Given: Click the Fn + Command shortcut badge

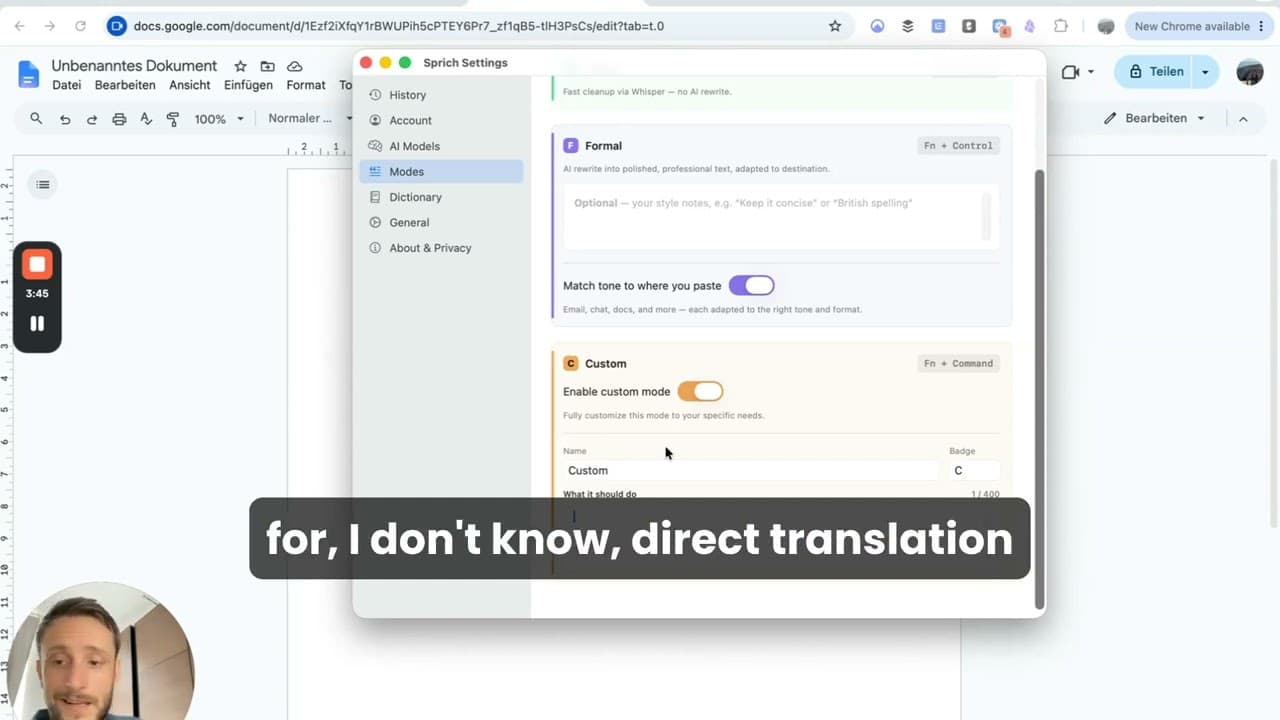Looking at the screenshot, I should pyautogui.click(x=958, y=364).
